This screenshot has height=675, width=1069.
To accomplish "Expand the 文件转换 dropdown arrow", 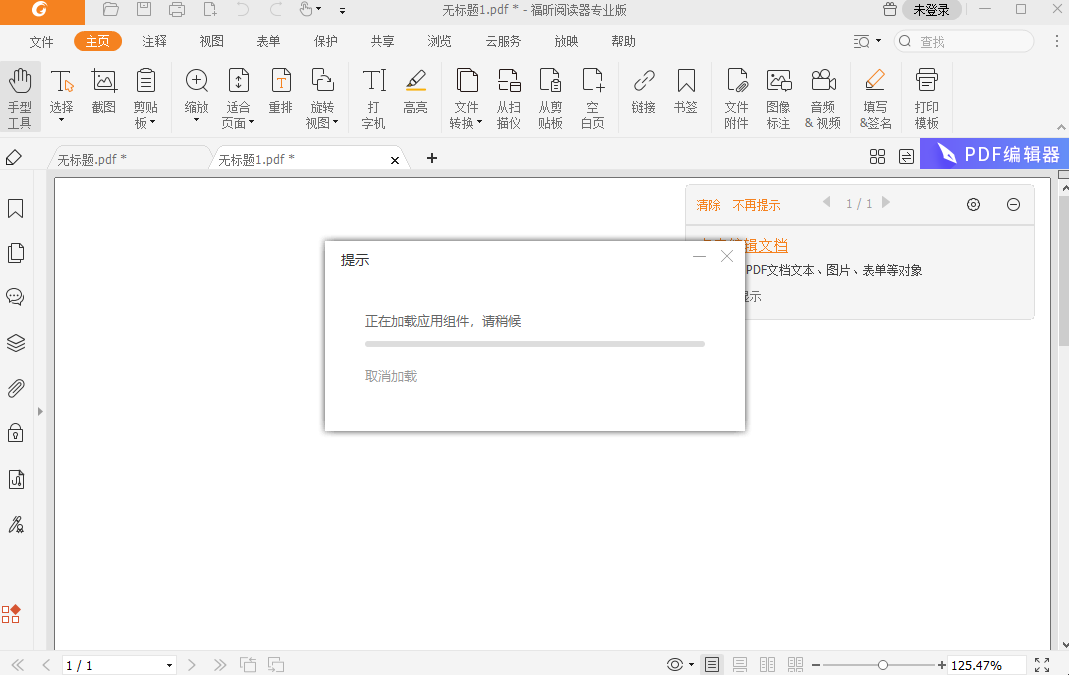I will (480, 123).
